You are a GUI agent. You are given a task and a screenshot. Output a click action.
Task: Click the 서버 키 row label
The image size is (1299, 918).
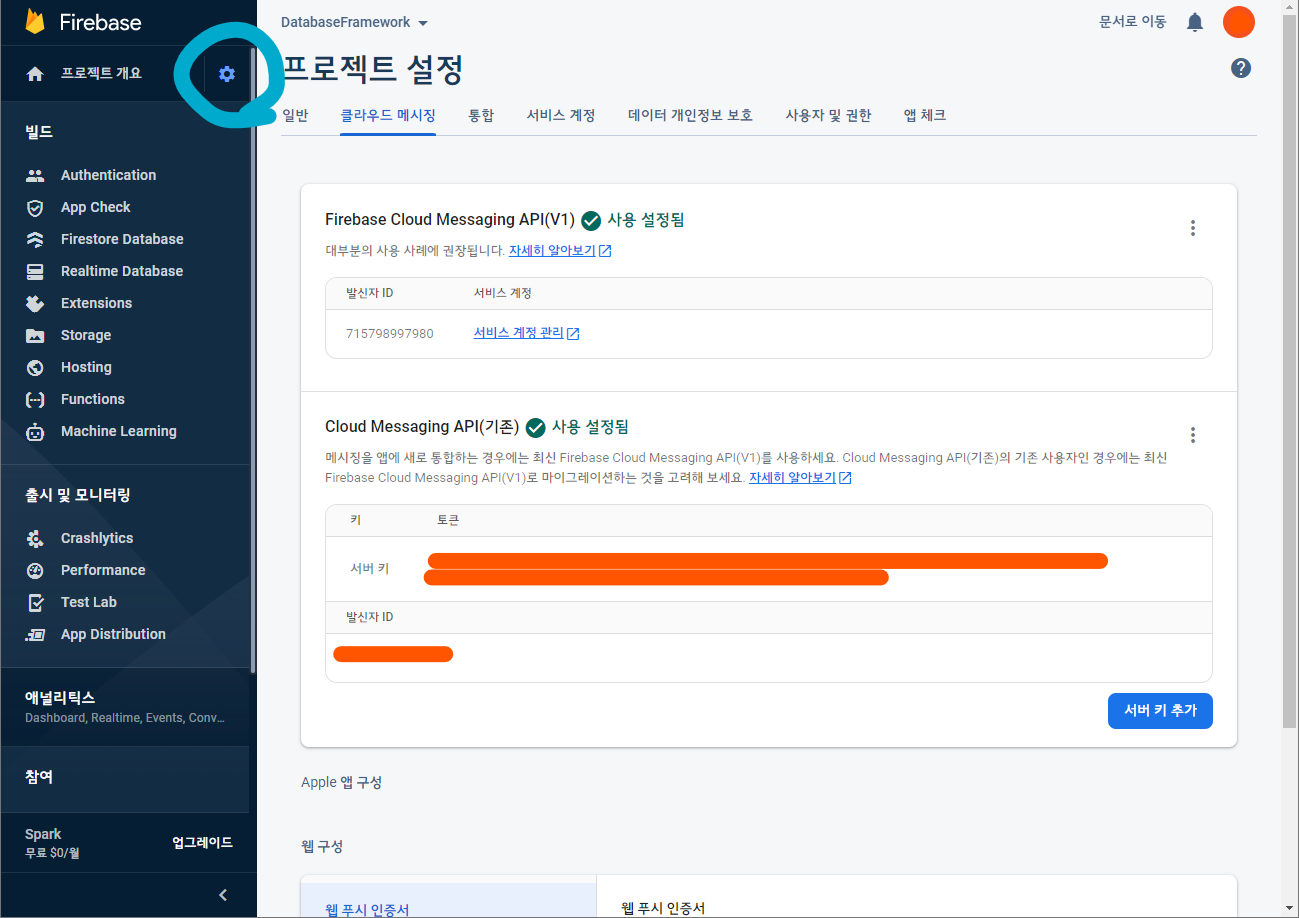point(370,569)
